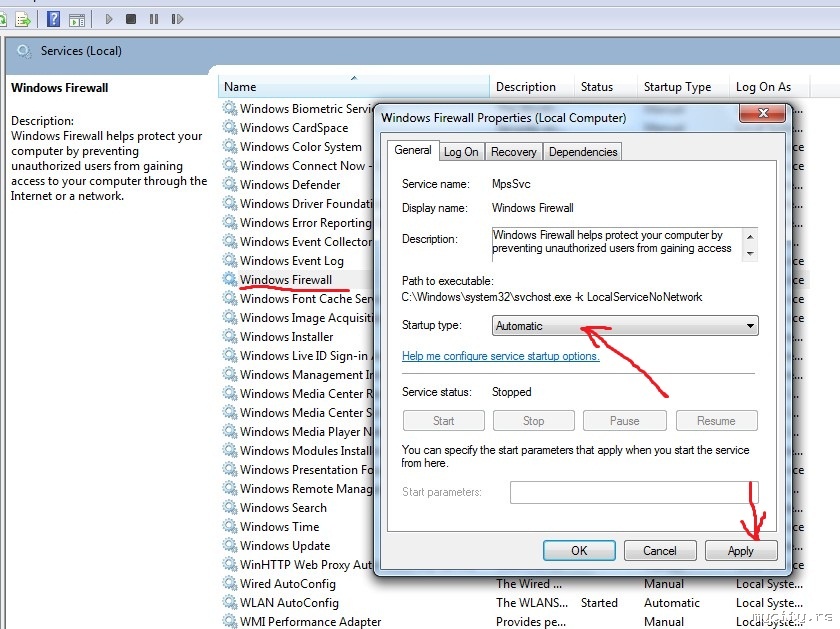Sort by the Description column header
840x629 pixels.
click(532, 87)
